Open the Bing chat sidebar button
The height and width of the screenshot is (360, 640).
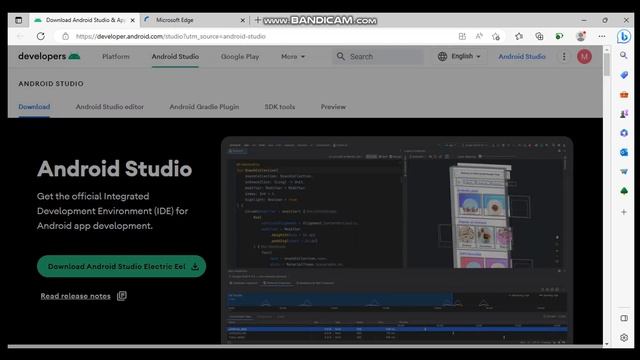click(624, 36)
